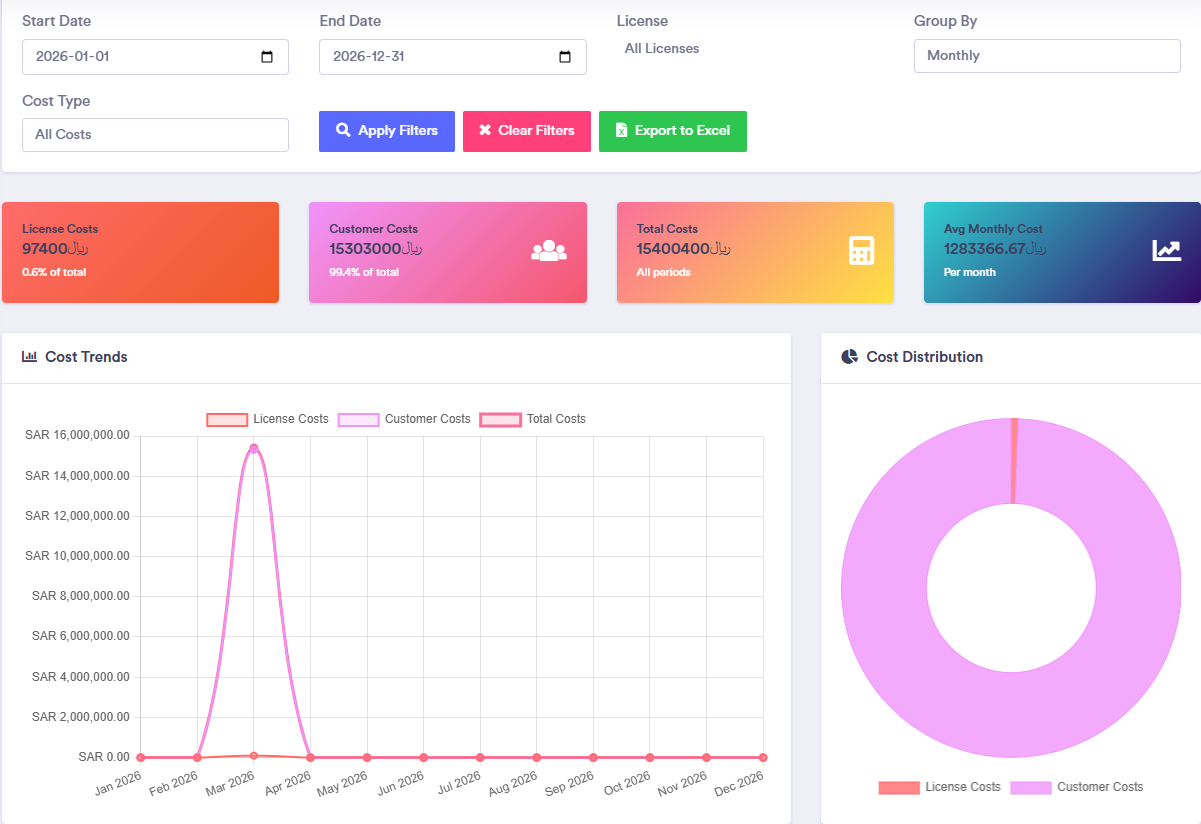Toggle License Costs in distribution legend

[x=939, y=787]
